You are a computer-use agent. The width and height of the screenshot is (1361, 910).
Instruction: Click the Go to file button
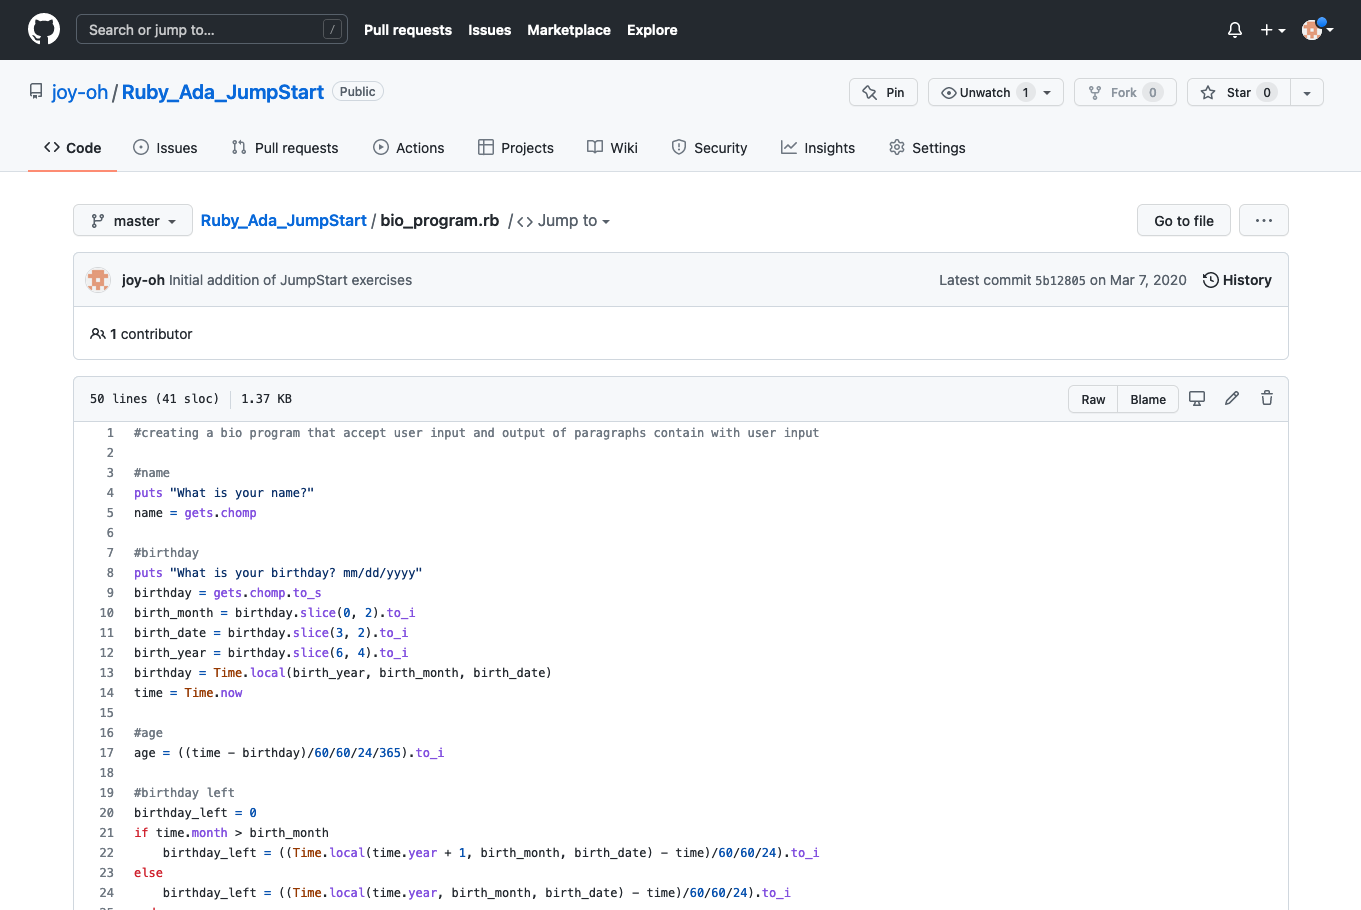[1183, 221]
